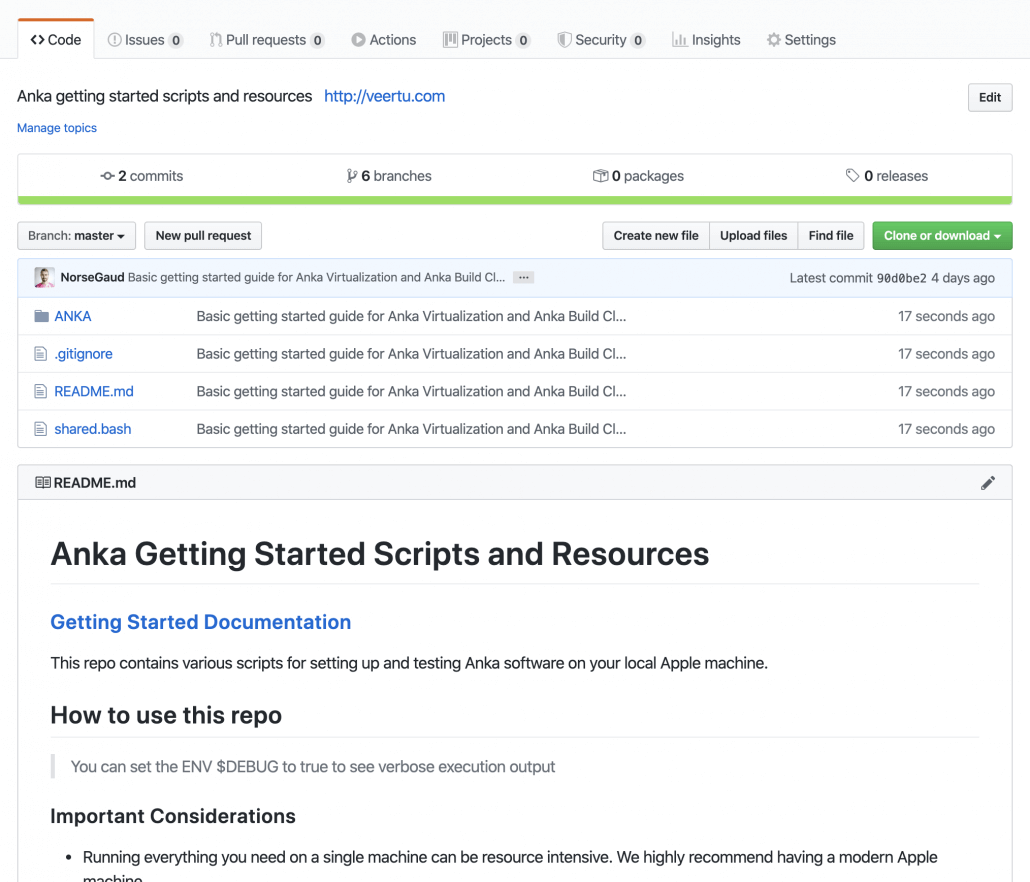This screenshot has width=1030, height=882.
Task: Click New pull request button
Action: [x=203, y=236]
